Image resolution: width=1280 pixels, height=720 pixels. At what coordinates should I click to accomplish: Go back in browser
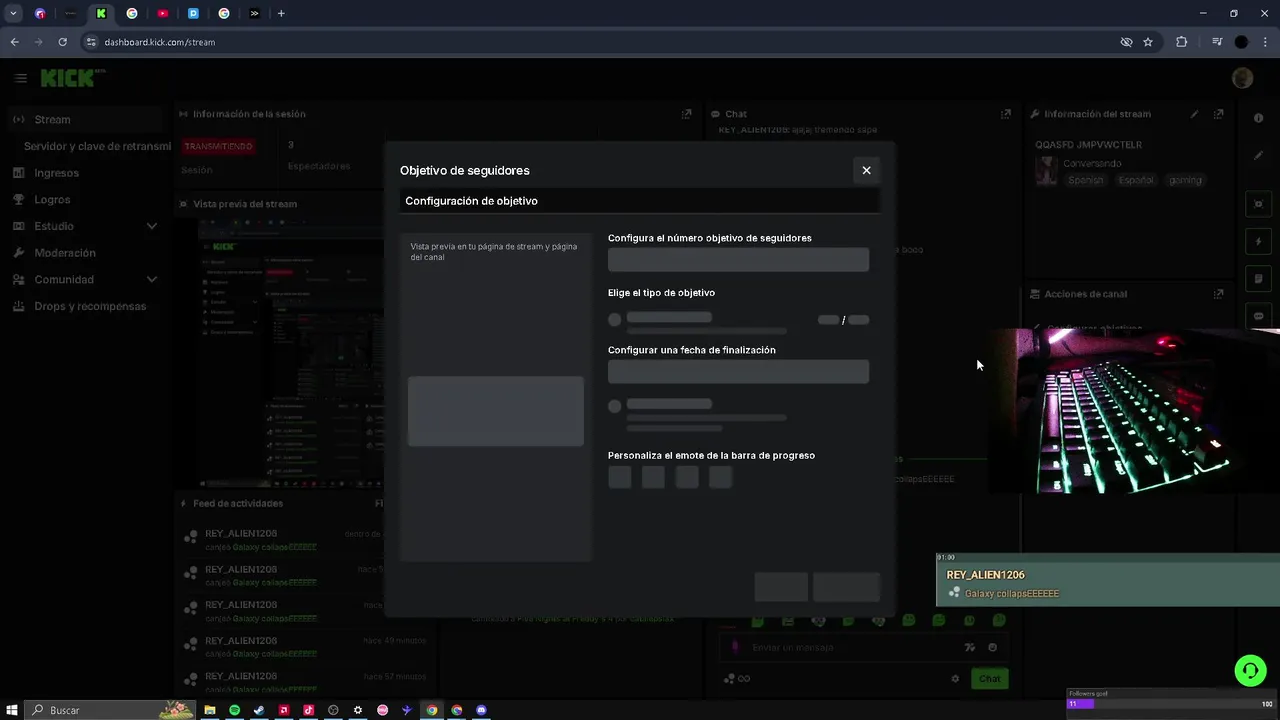click(14, 42)
